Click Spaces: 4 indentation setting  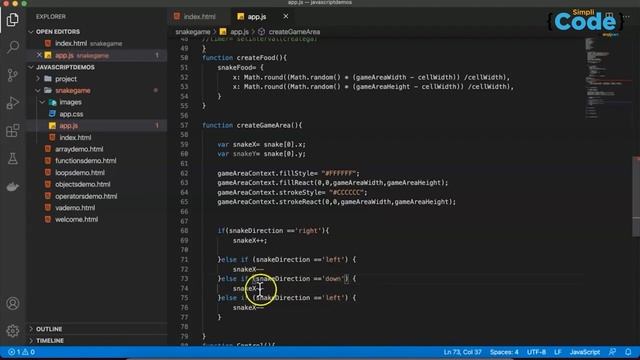click(x=504, y=352)
